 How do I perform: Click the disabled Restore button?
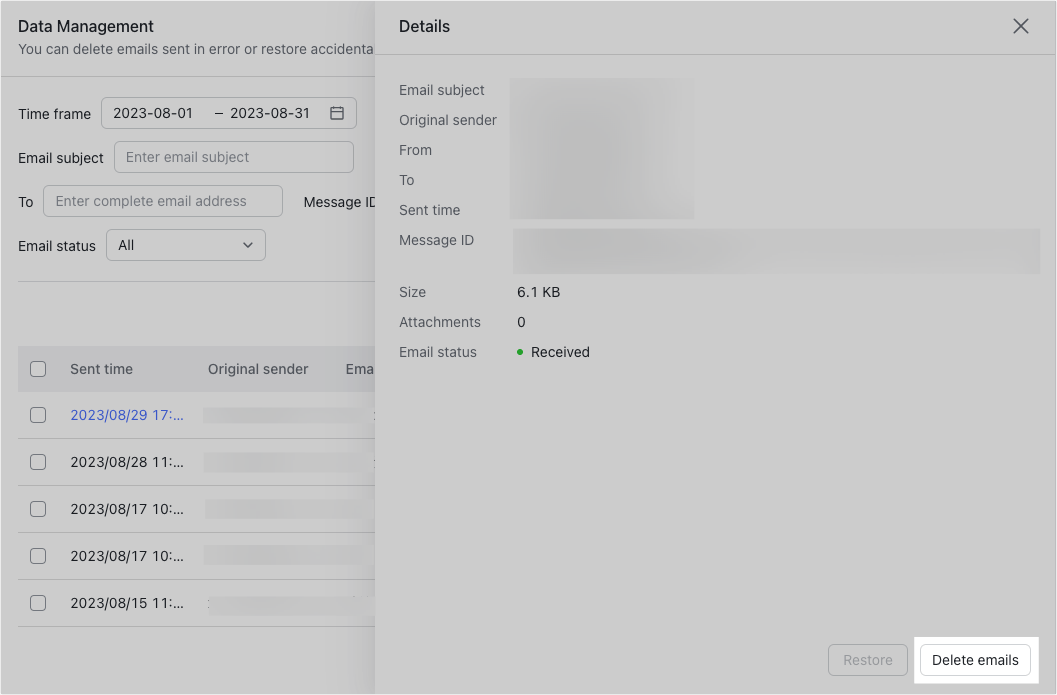coord(868,660)
